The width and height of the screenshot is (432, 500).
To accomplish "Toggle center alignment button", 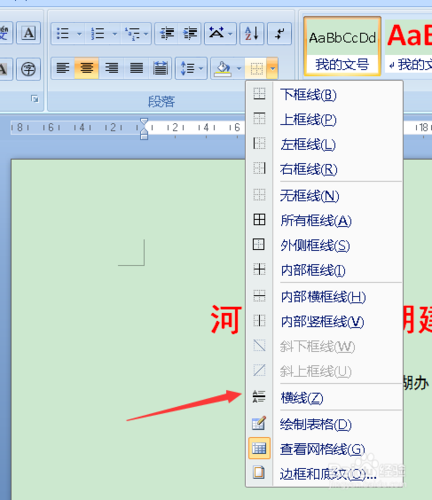I will tap(87, 68).
